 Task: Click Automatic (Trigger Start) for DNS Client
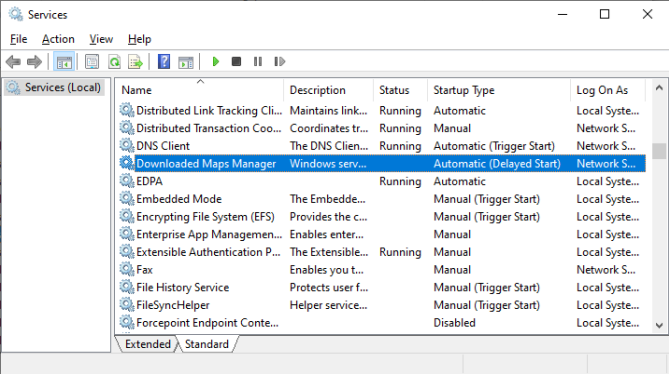pos(494,146)
